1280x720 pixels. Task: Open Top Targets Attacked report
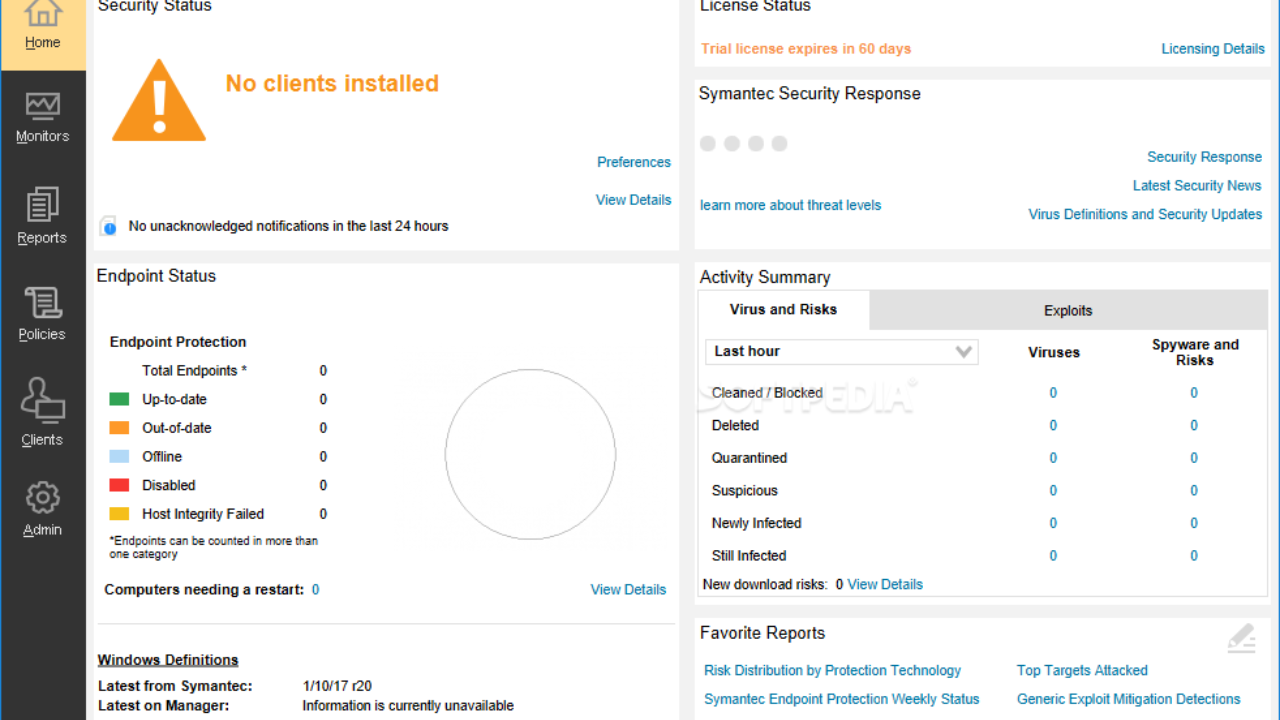pos(1082,671)
